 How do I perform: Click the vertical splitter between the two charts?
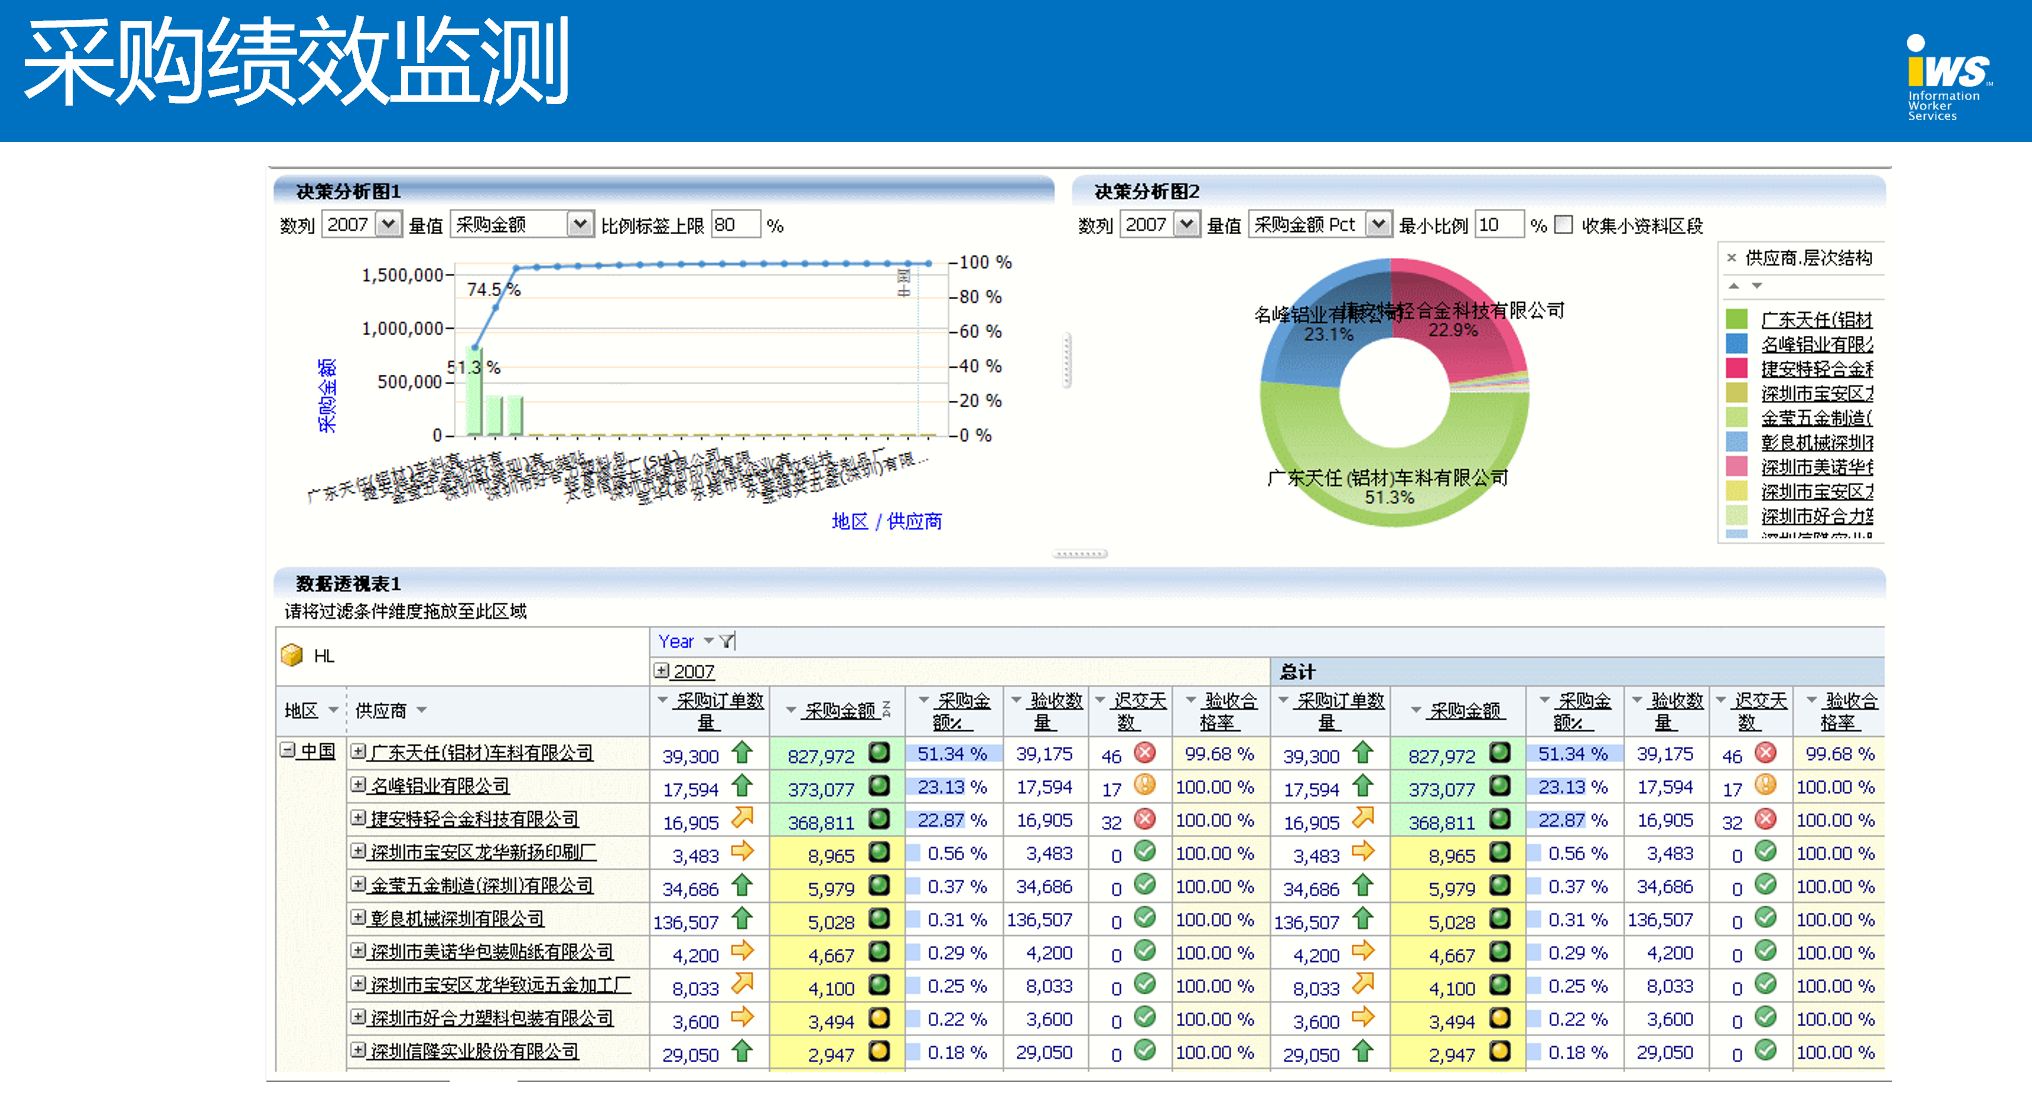click(x=1067, y=360)
